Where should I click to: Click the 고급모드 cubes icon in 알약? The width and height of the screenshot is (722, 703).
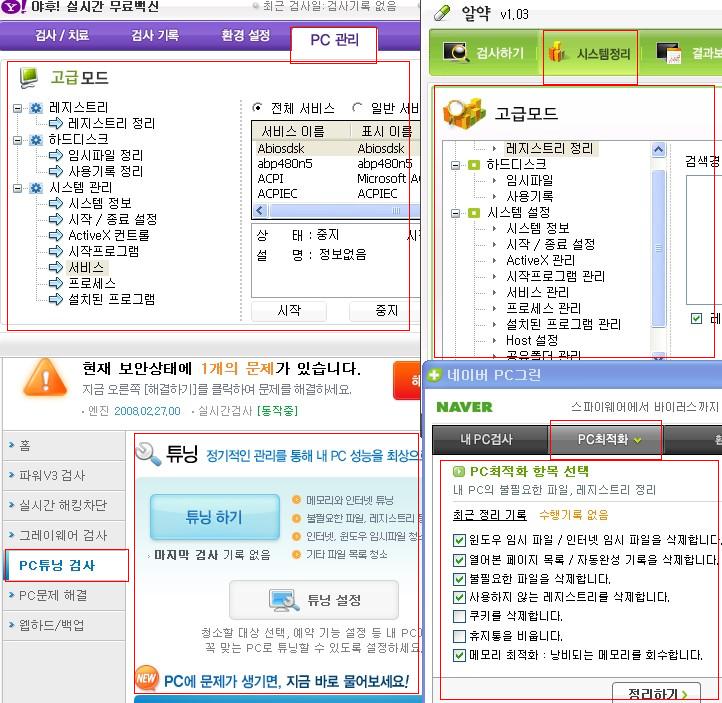coord(464,113)
